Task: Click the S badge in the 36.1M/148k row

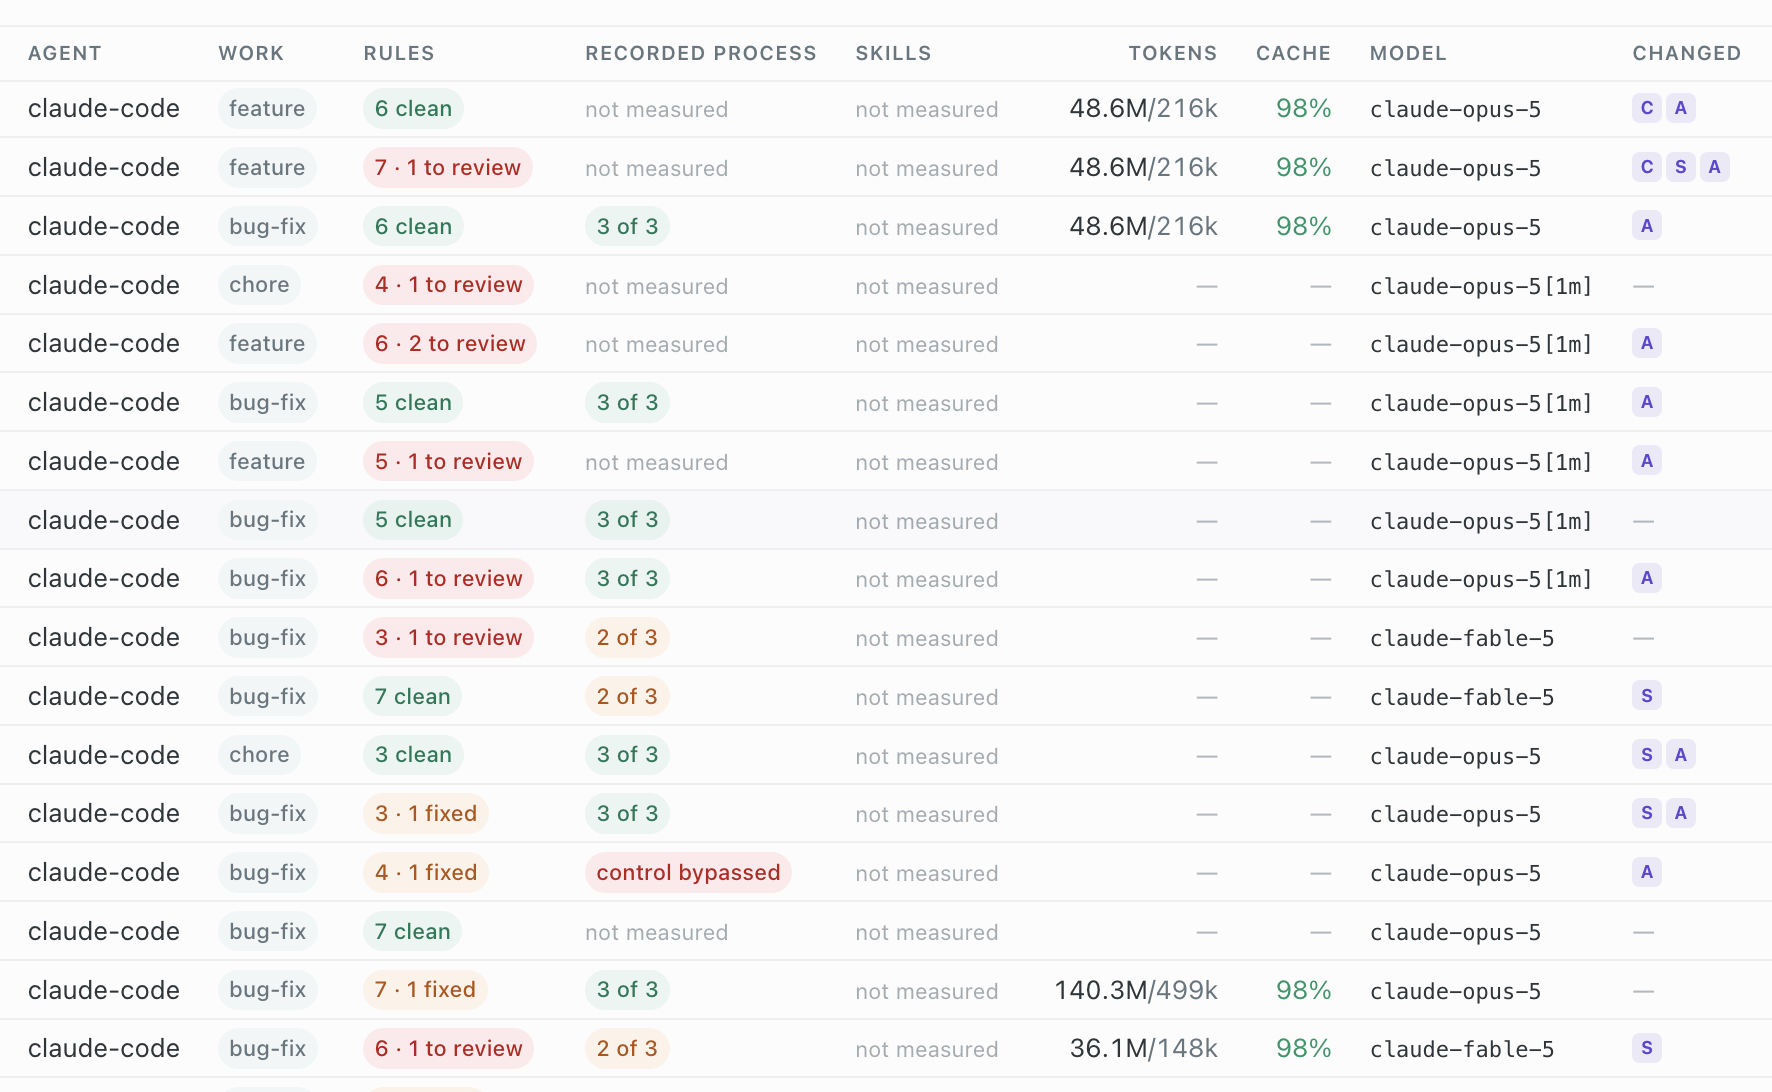Action: click(x=1647, y=1048)
